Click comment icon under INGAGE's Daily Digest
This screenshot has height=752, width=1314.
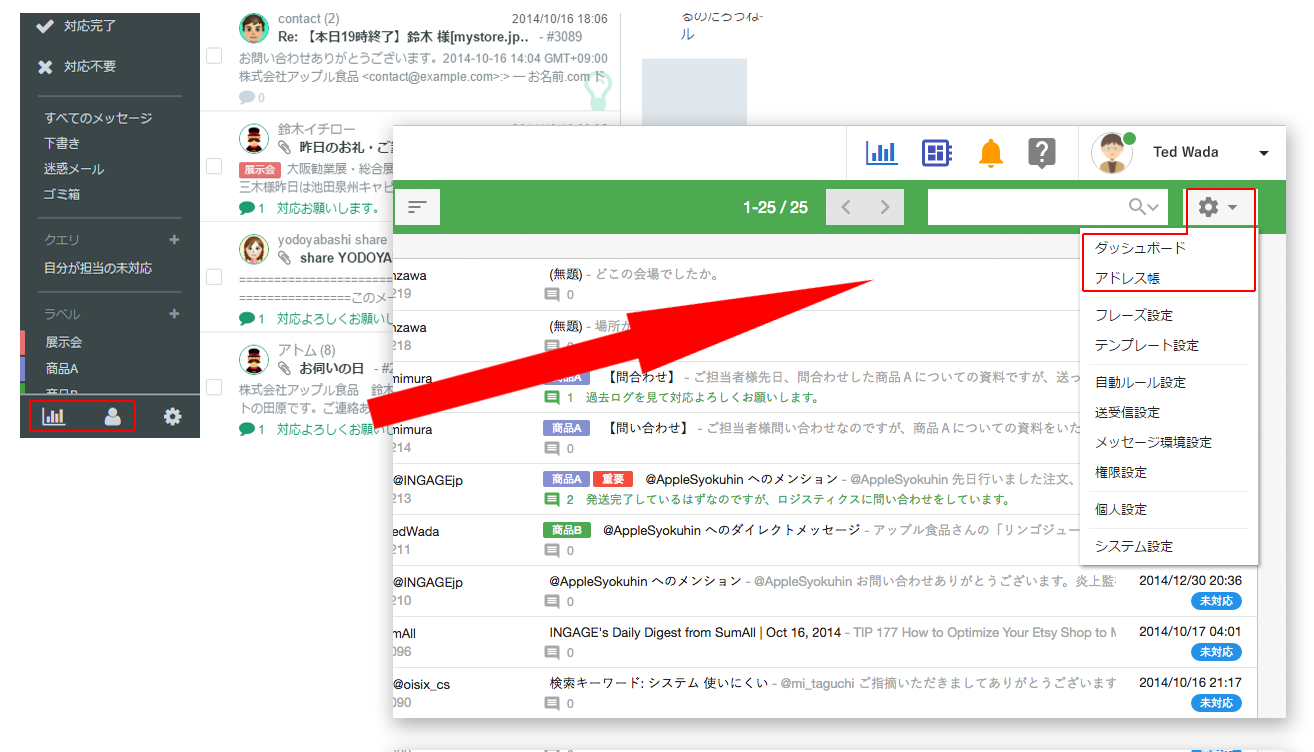[552, 652]
